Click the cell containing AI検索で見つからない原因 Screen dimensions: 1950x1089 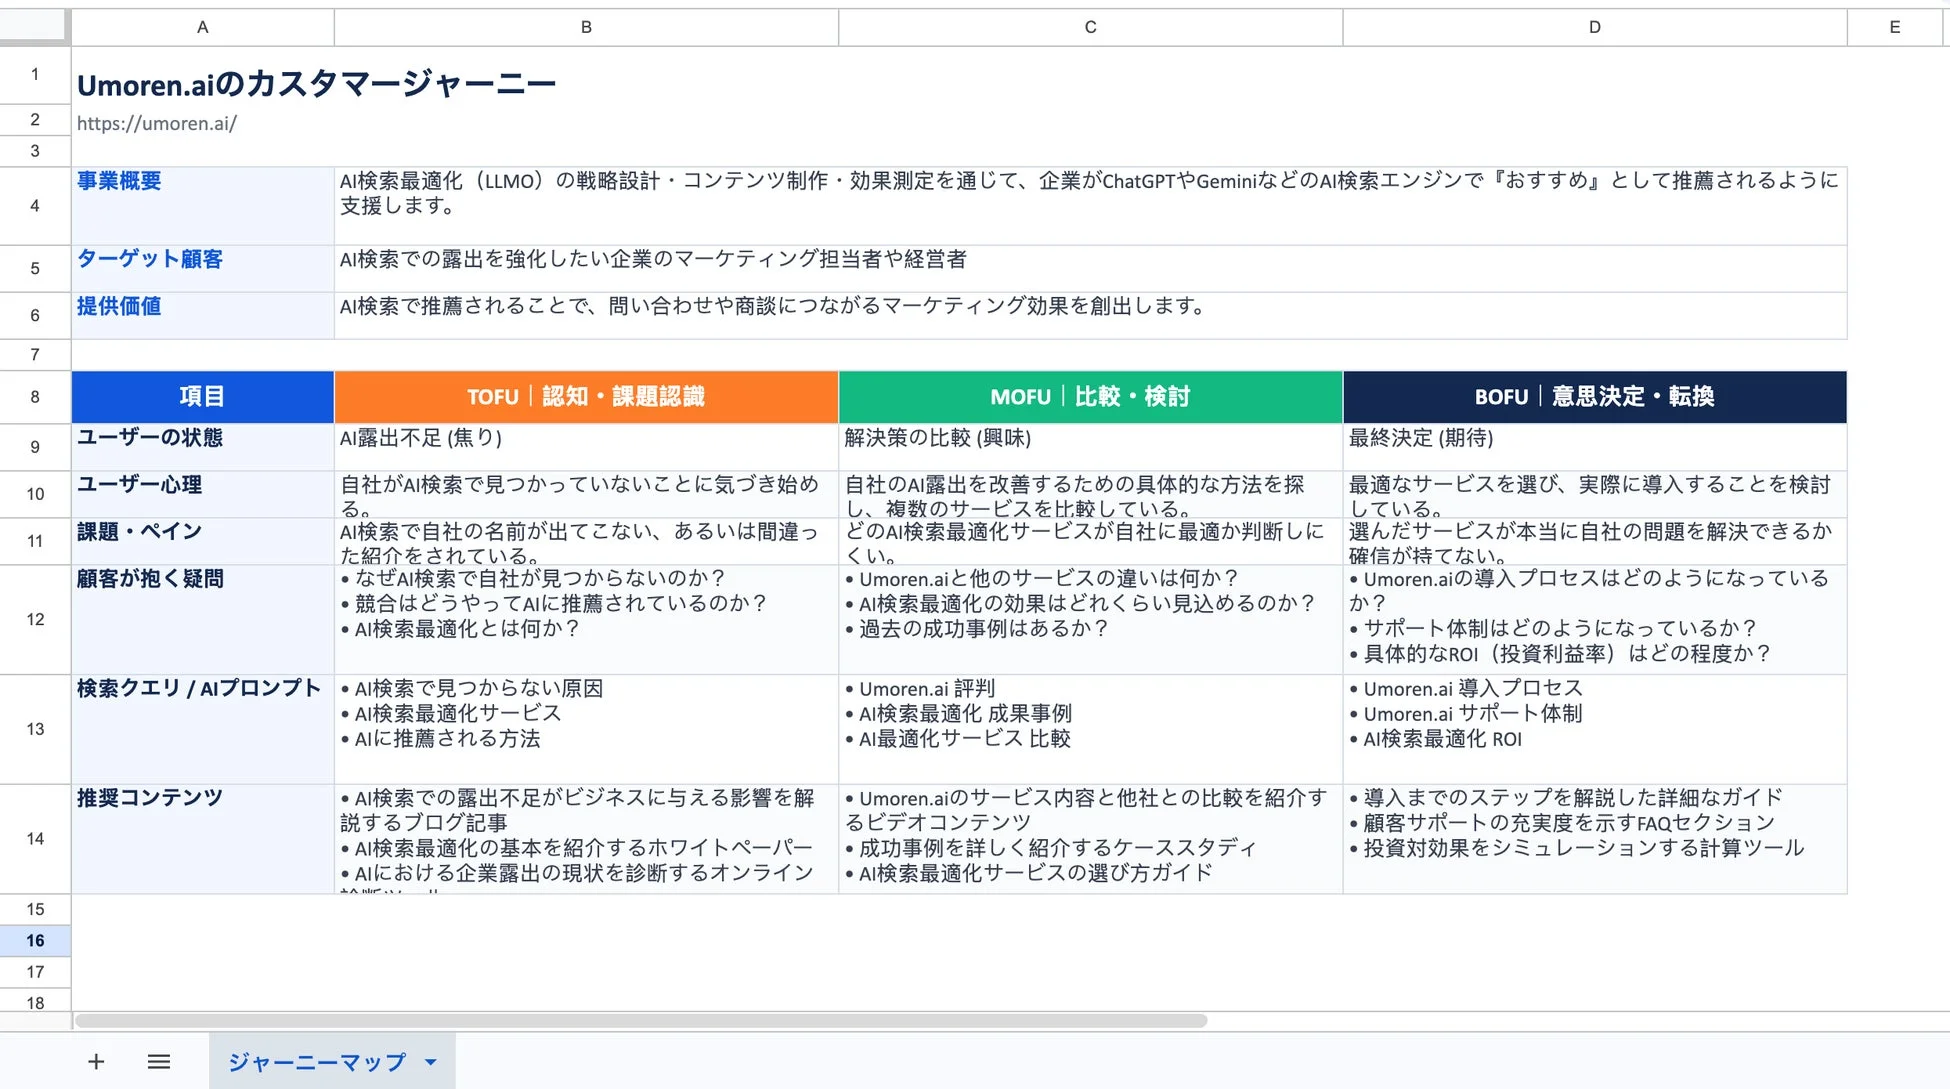[x=586, y=729]
